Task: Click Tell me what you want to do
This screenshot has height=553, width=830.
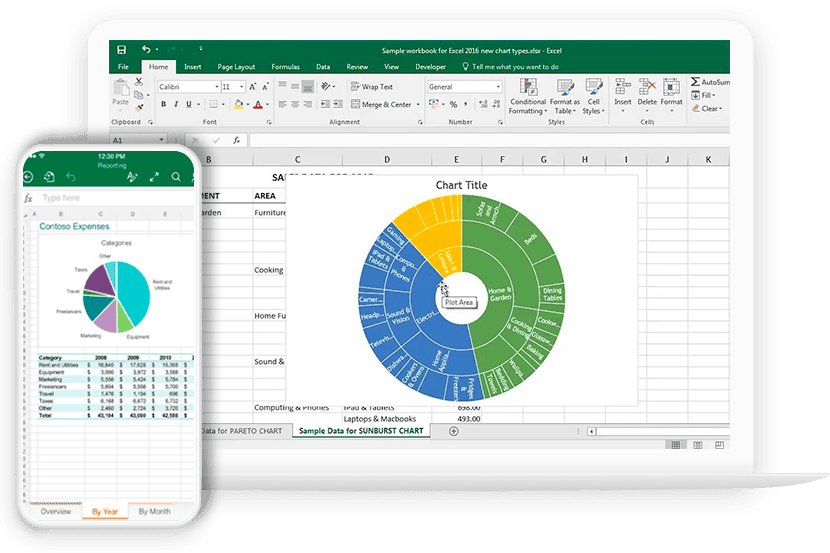Action: click(x=510, y=67)
